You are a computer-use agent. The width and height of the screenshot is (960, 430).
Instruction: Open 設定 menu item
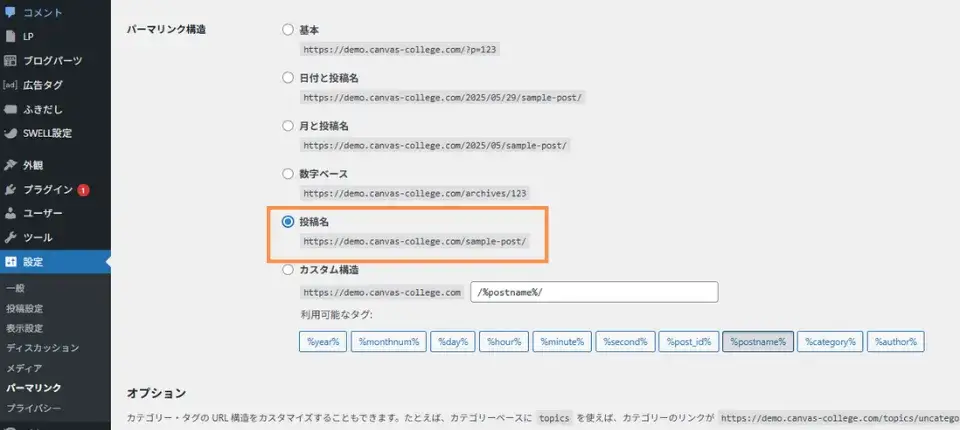(55, 262)
